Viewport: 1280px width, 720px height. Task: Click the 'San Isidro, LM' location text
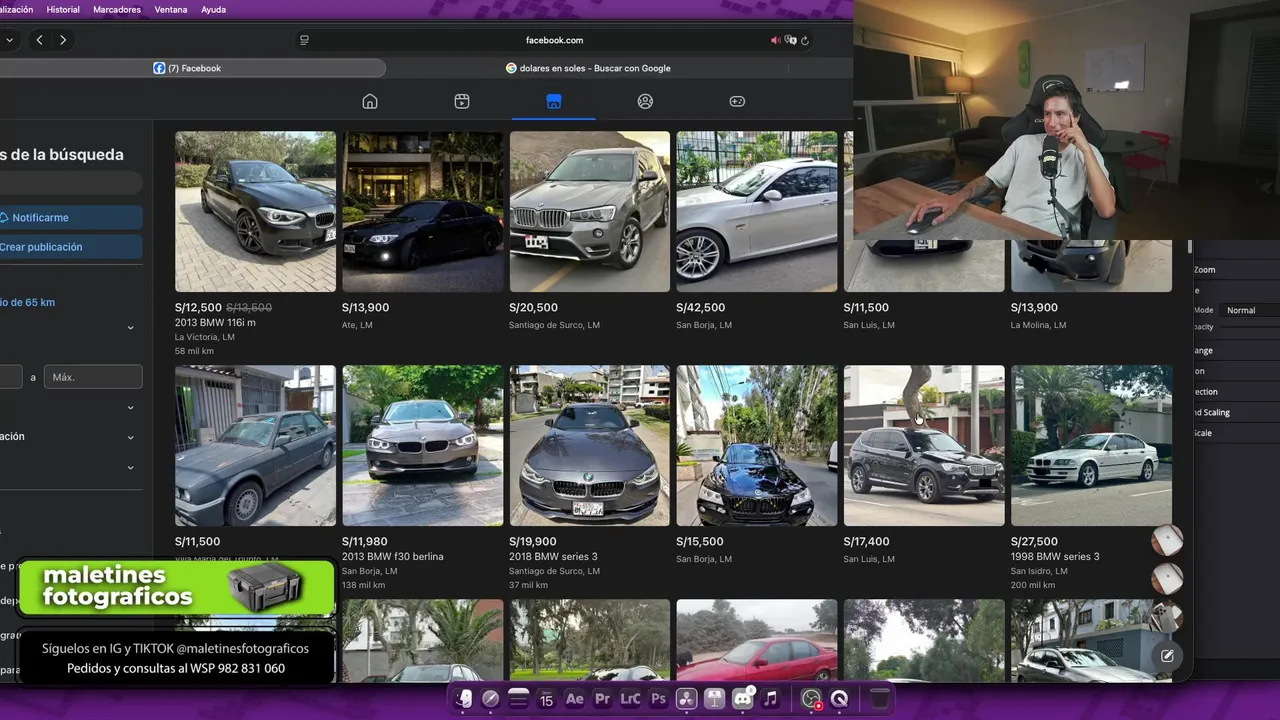click(1039, 571)
